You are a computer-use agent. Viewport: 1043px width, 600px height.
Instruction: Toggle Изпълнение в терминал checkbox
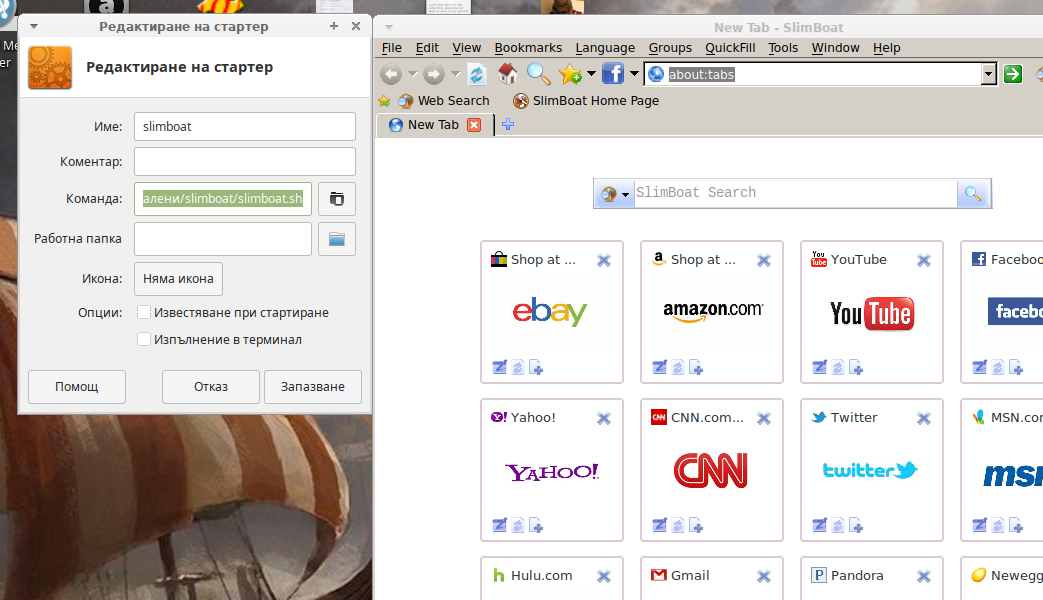click(144, 339)
